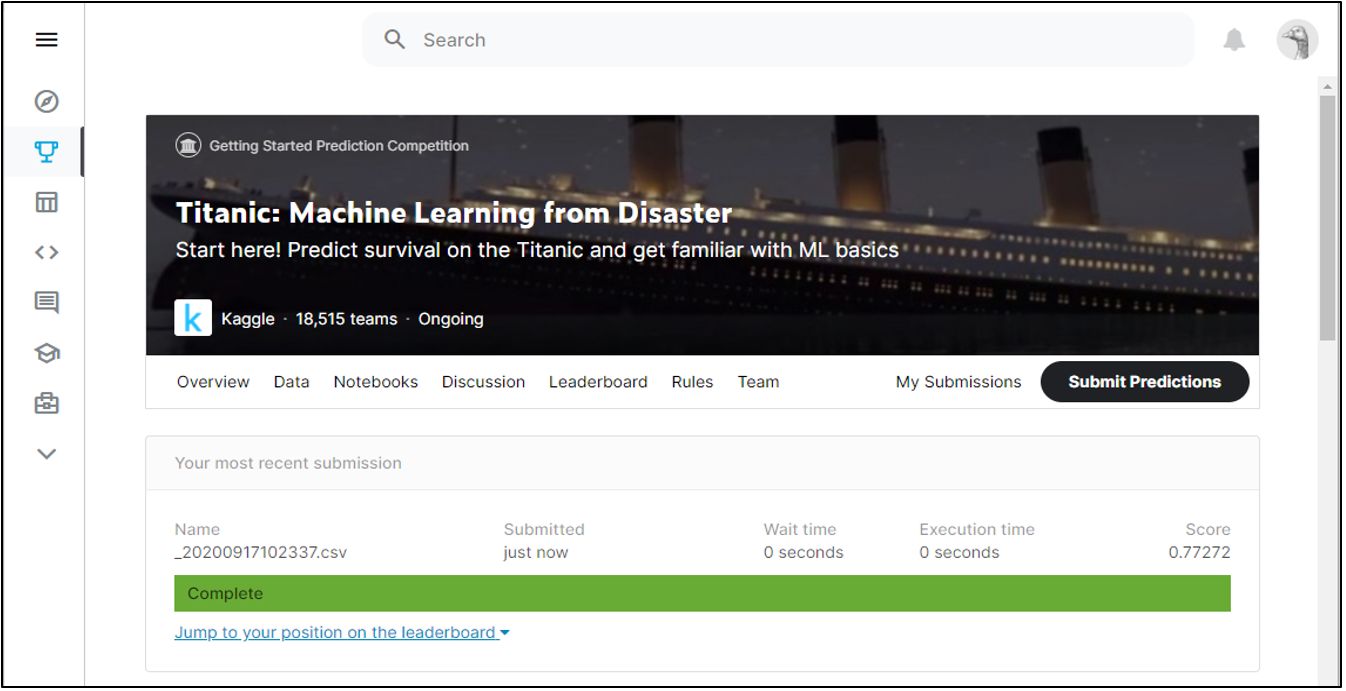Viewport: 1346px width, 691px height.
Task: Switch to the Leaderboard tab
Action: 598,382
